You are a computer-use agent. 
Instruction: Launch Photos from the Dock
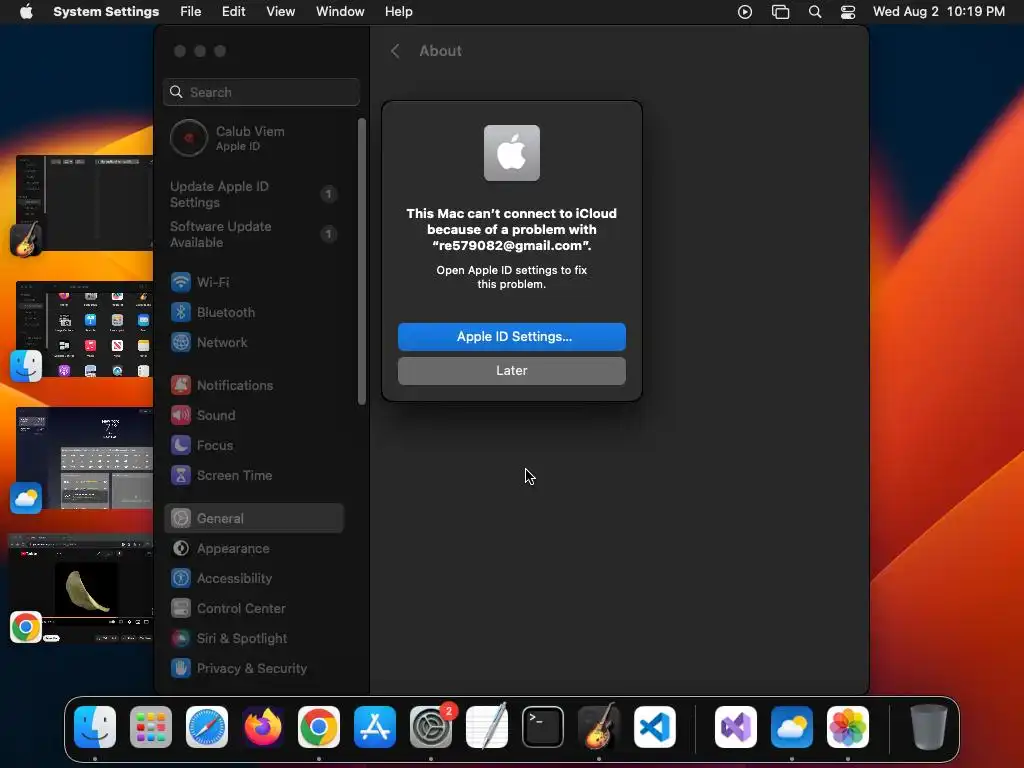point(848,727)
